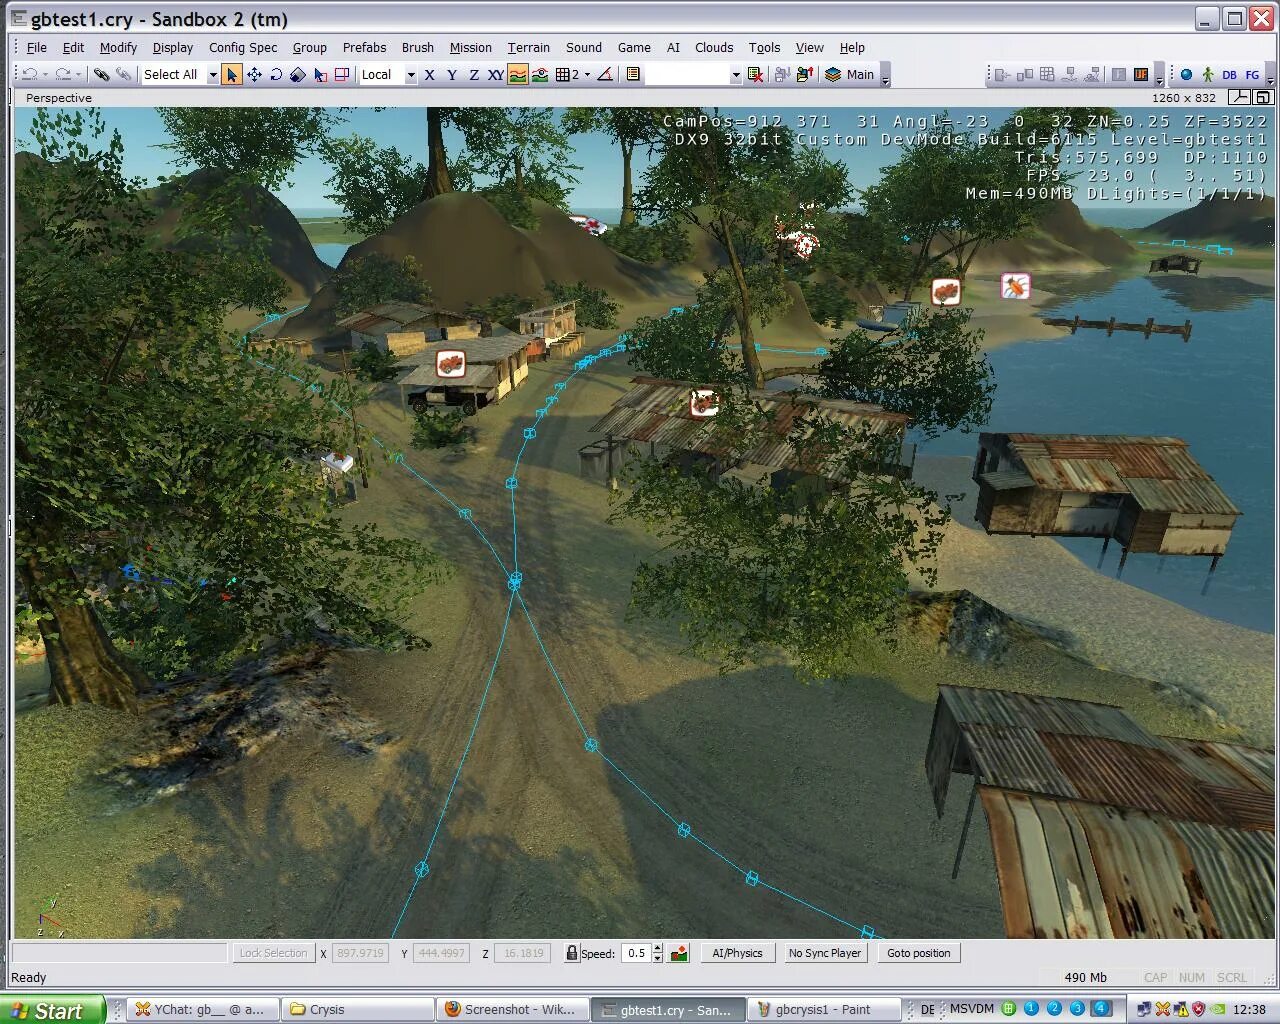Image resolution: width=1280 pixels, height=1024 pixels.
Task: Lock movement to the X axis
Action: coord(430,75)
